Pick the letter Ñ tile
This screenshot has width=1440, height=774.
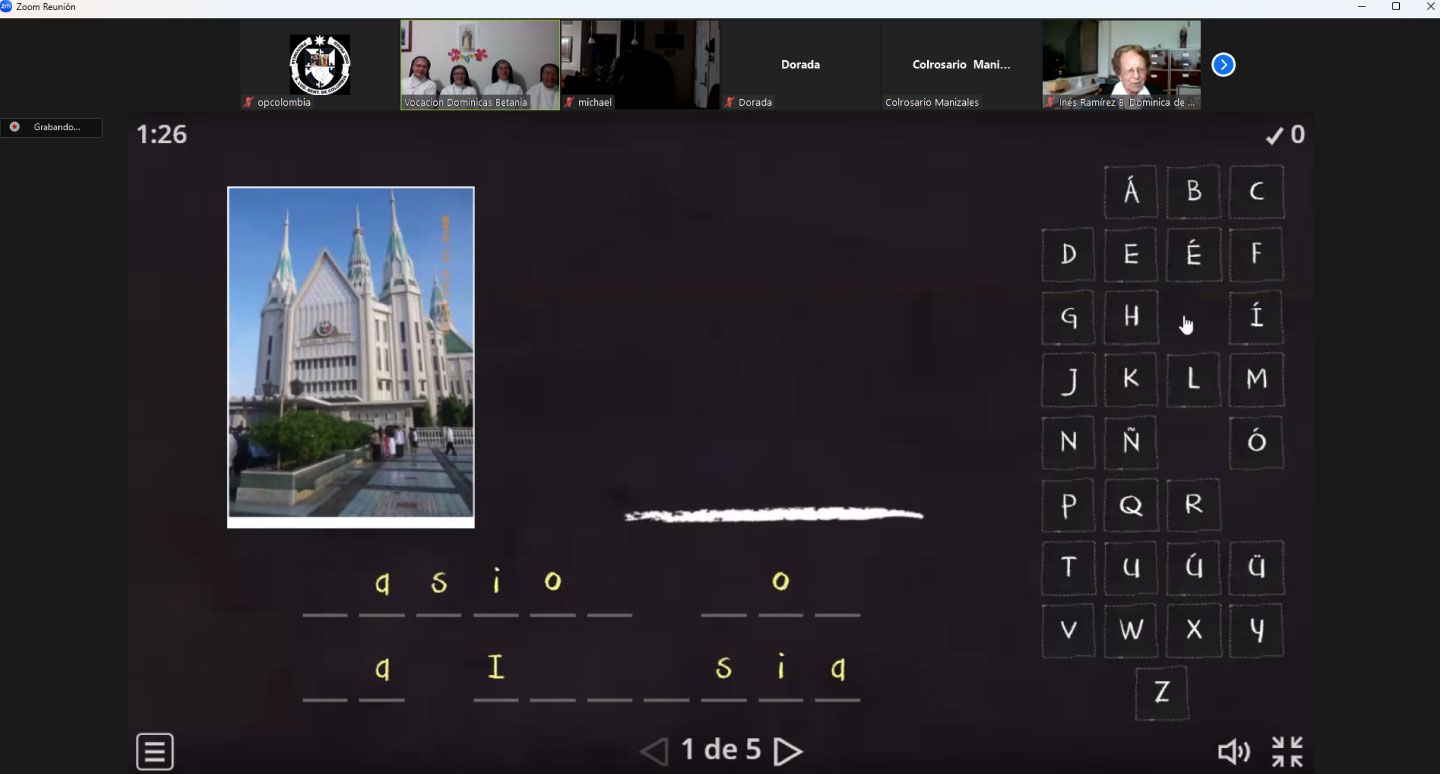1131,442
